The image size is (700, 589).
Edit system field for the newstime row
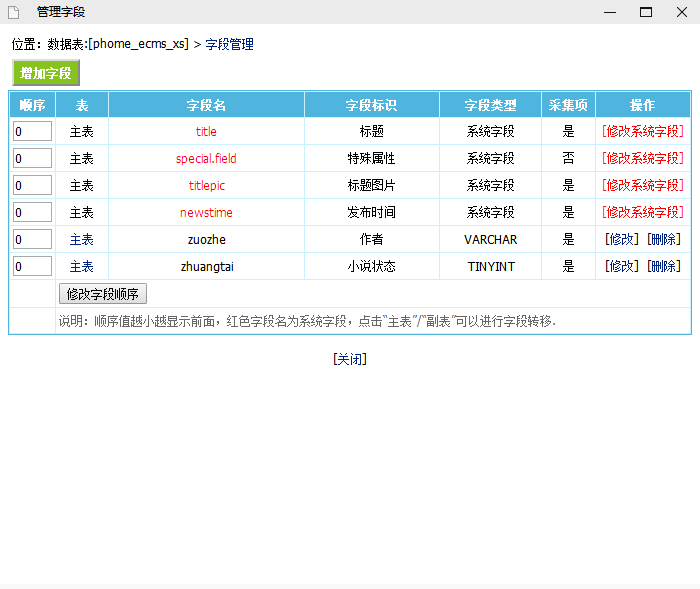[x=643, y=212]
